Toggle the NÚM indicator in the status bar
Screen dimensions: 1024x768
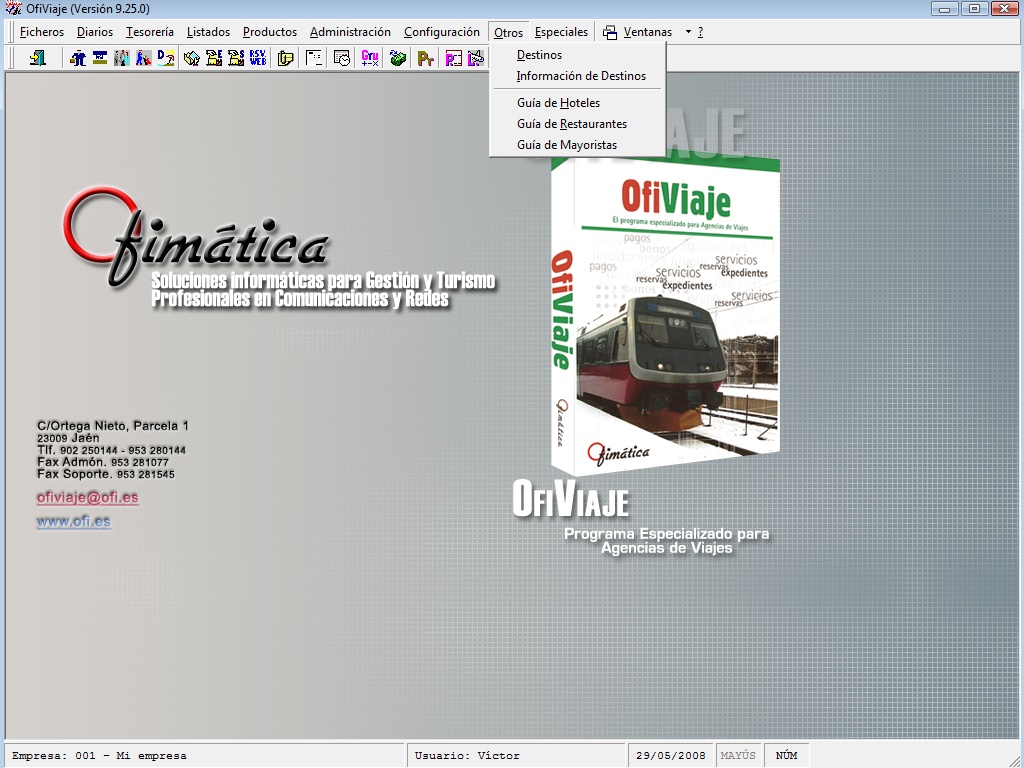(x=786, y=755)
